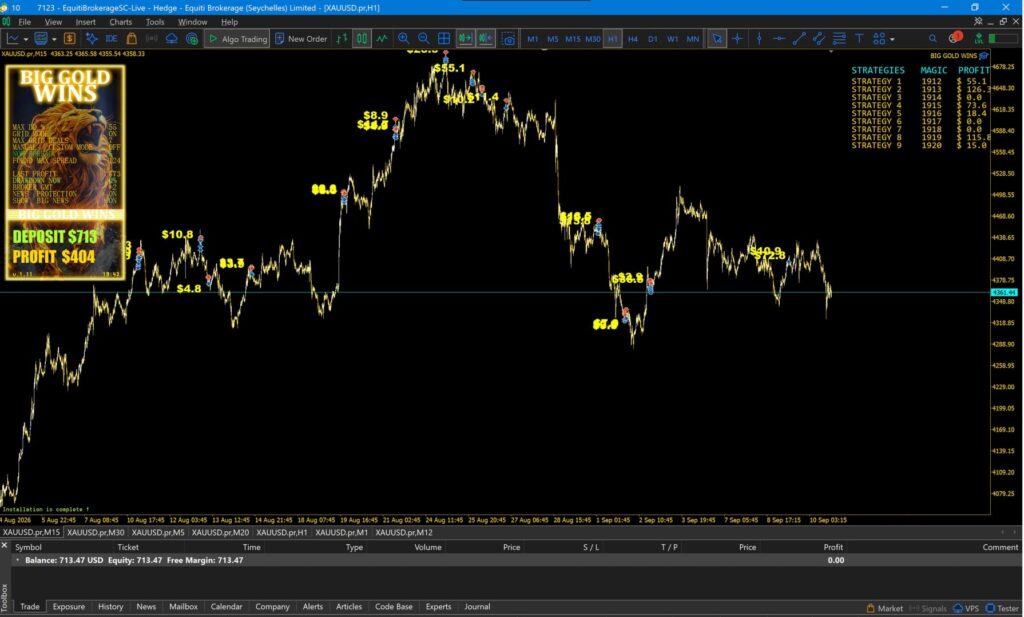The height and width of the screenshot is (617, 1024).
Task: Select the crosshair tool
Action: [x=737, y=39]
